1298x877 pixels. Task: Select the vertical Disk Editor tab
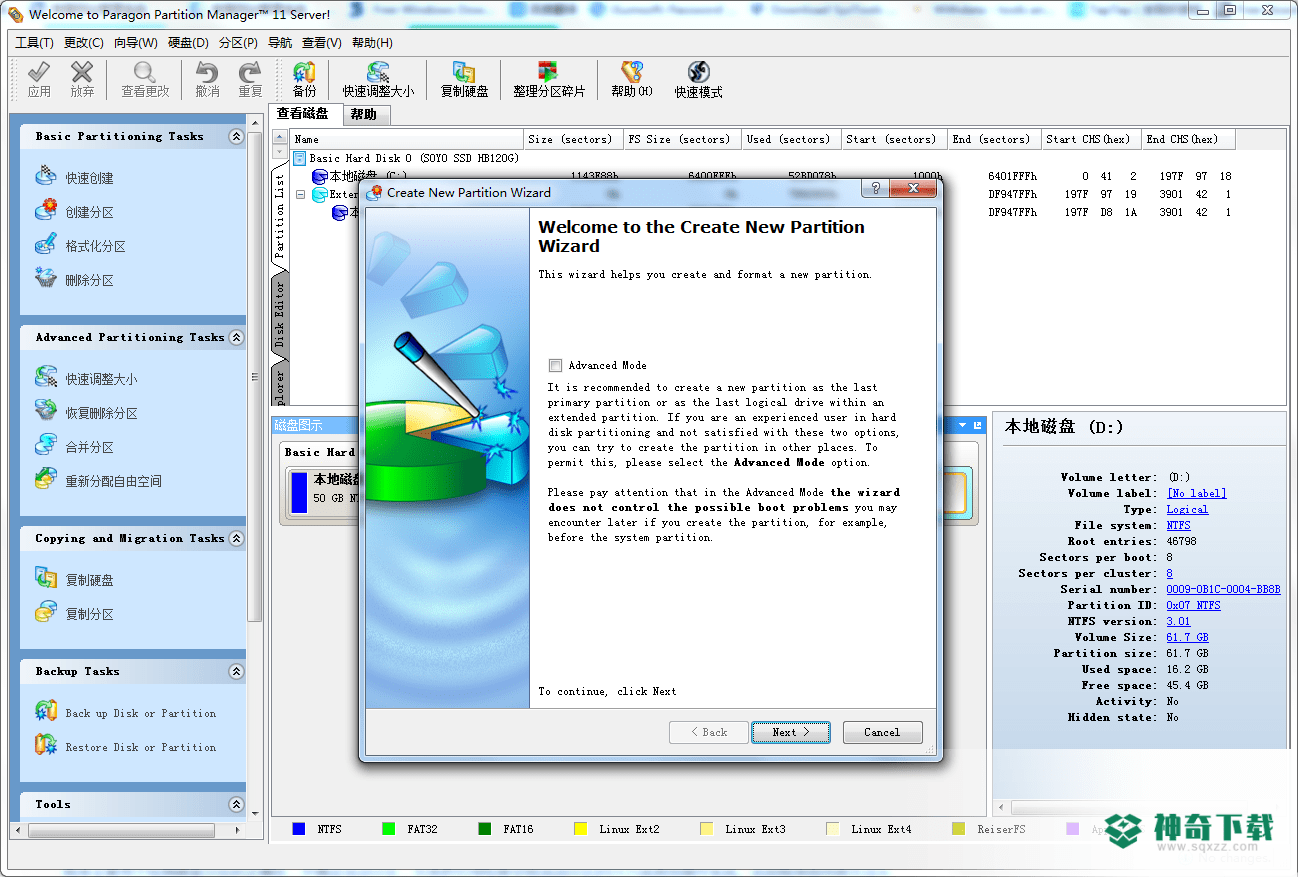click(x=279, y=314)
